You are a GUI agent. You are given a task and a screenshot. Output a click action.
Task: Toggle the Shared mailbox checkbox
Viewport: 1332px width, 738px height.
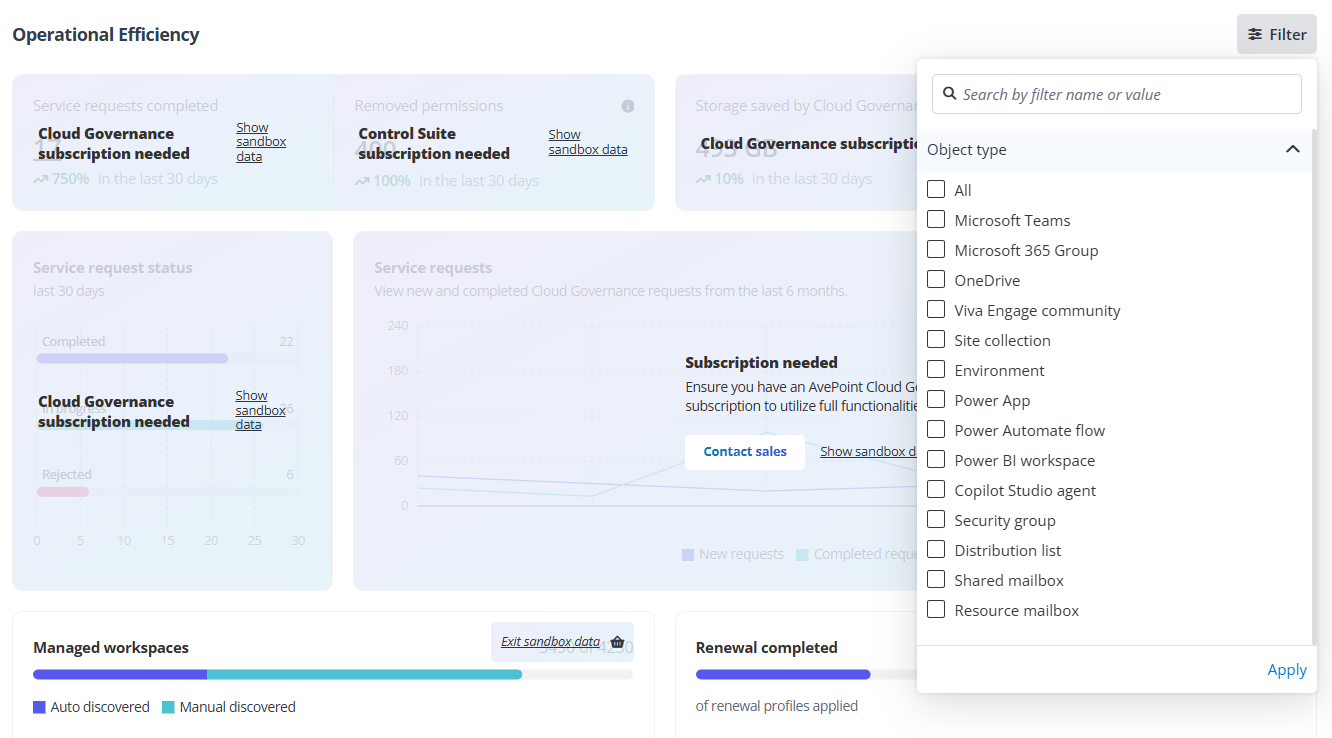[936, 579]
